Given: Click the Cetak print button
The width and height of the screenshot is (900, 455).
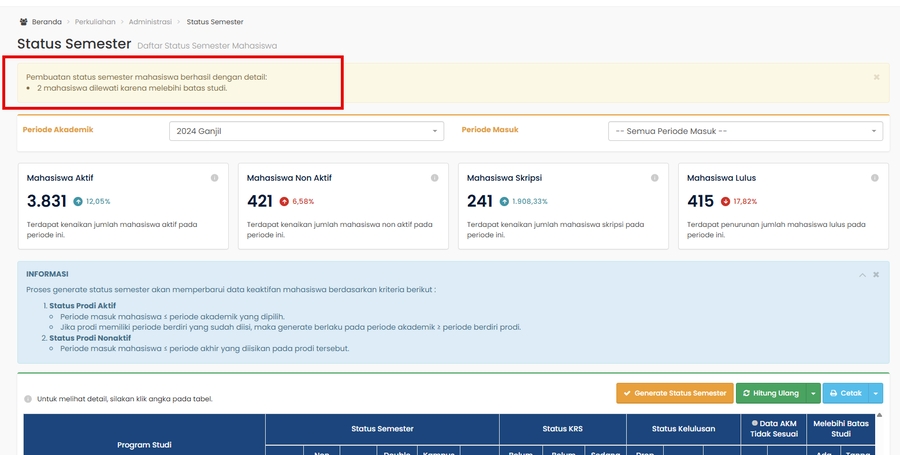Looking at the screenshot, I should (x=845, y=393).
